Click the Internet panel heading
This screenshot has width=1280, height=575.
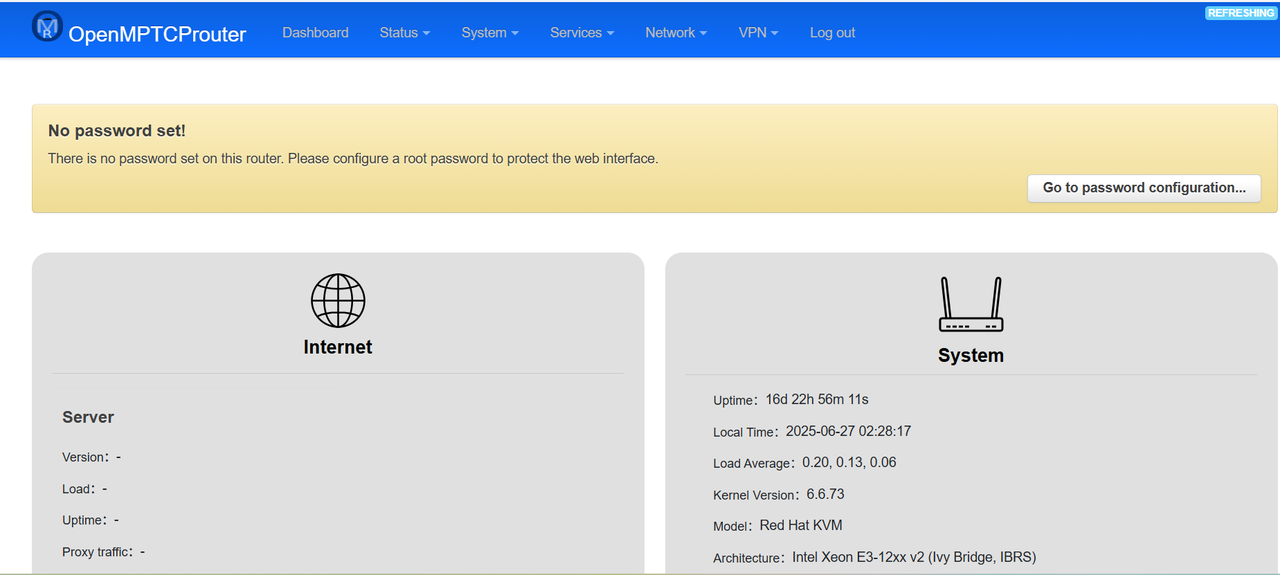click(x=338, y=347)
